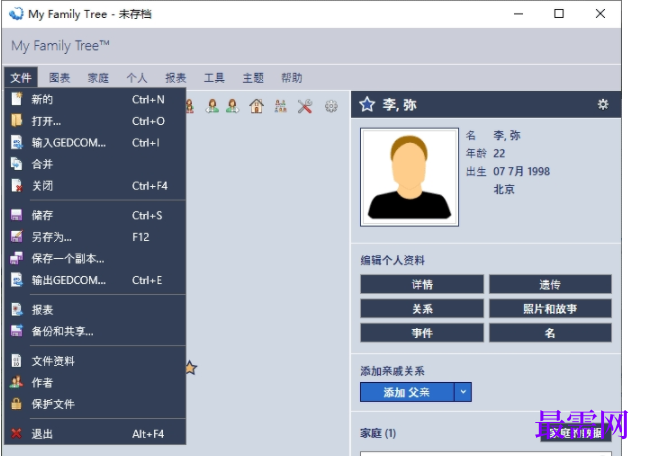This screenshot has height=456, width=647.
Task: Click the 另存为 save-as icon
Action: [17, 236]
